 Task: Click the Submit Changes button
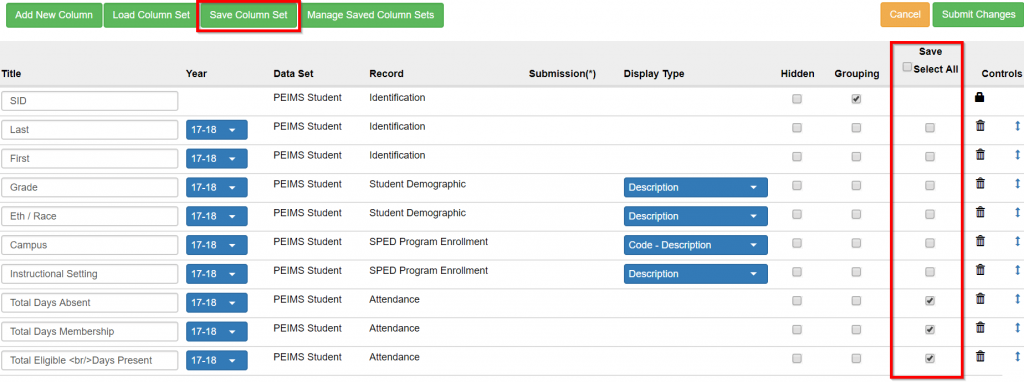click(x=978, y=15)
